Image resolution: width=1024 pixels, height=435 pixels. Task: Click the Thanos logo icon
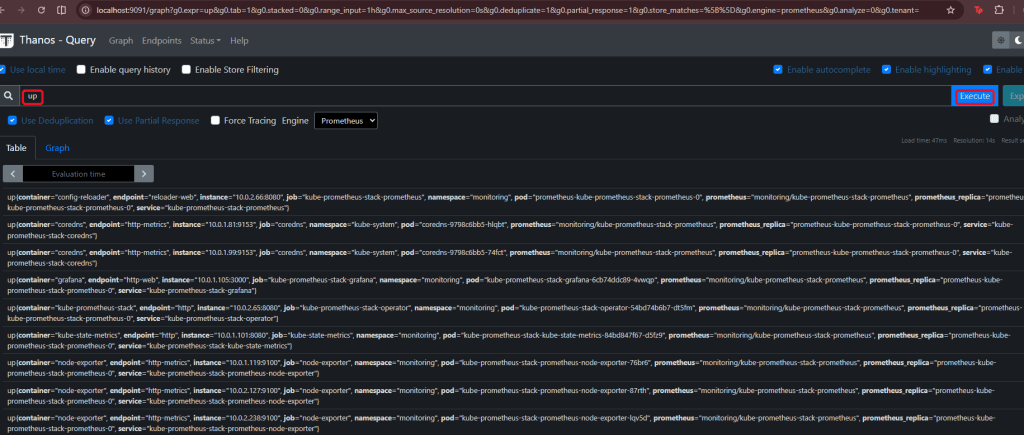[6, 40]
